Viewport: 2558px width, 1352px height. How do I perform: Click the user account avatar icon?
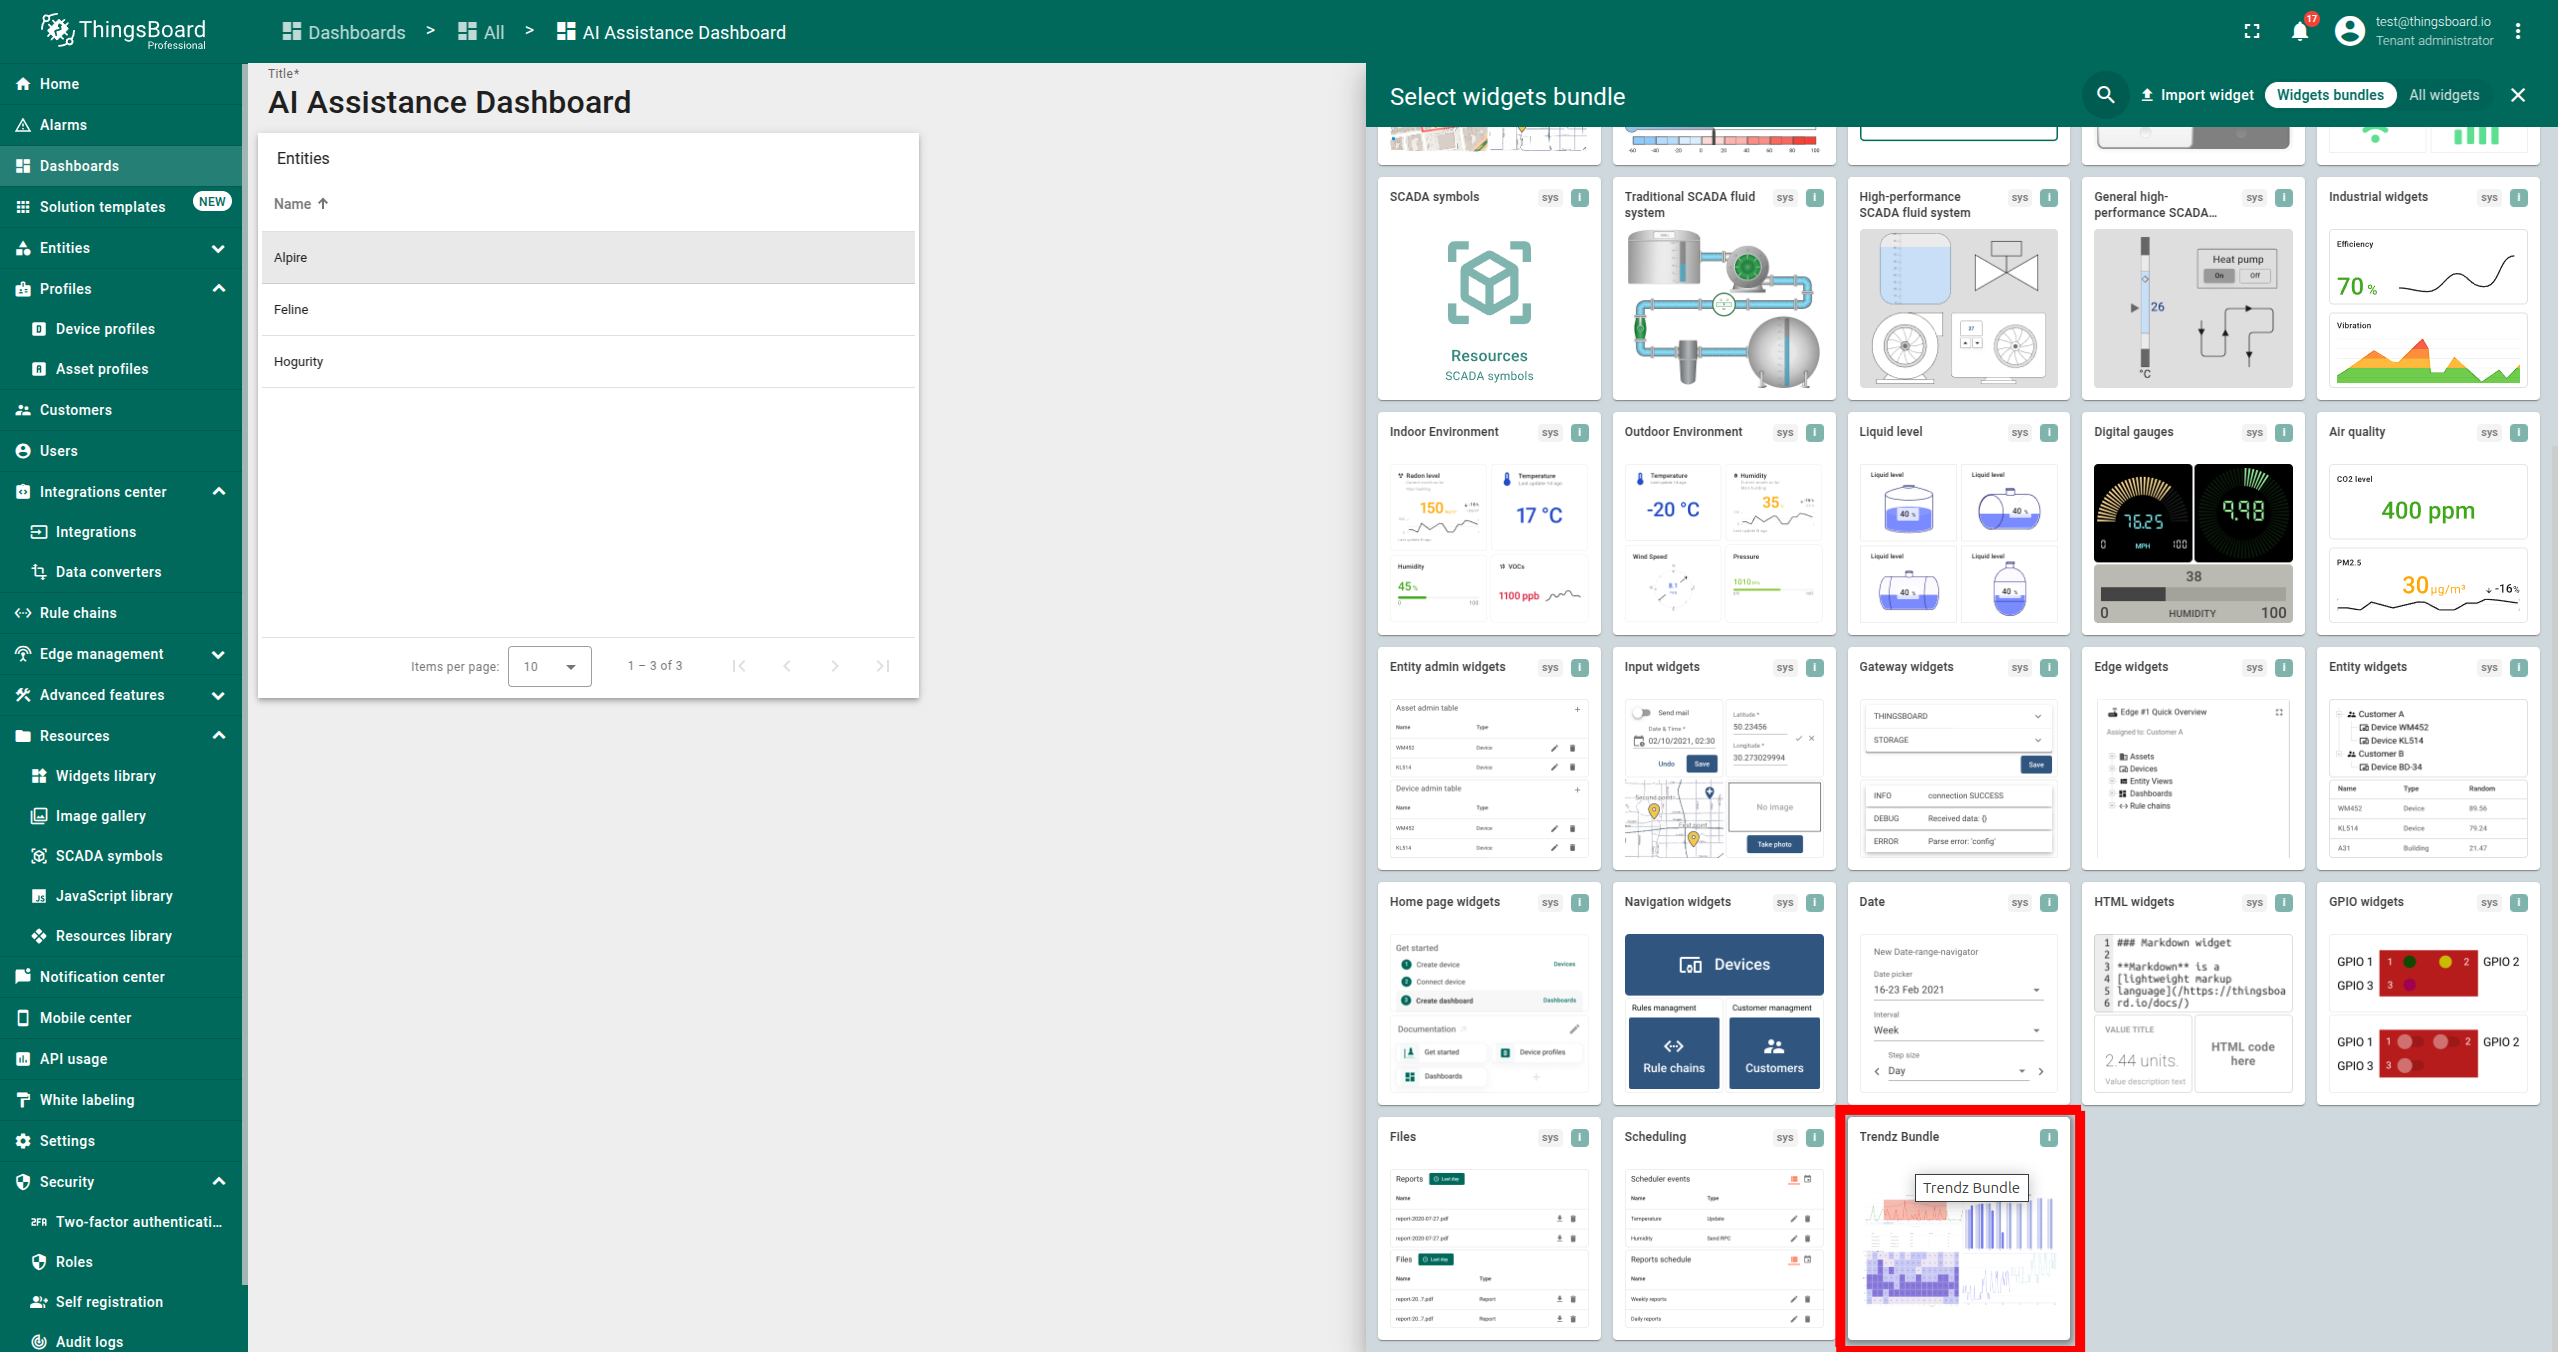[2349, 32]
